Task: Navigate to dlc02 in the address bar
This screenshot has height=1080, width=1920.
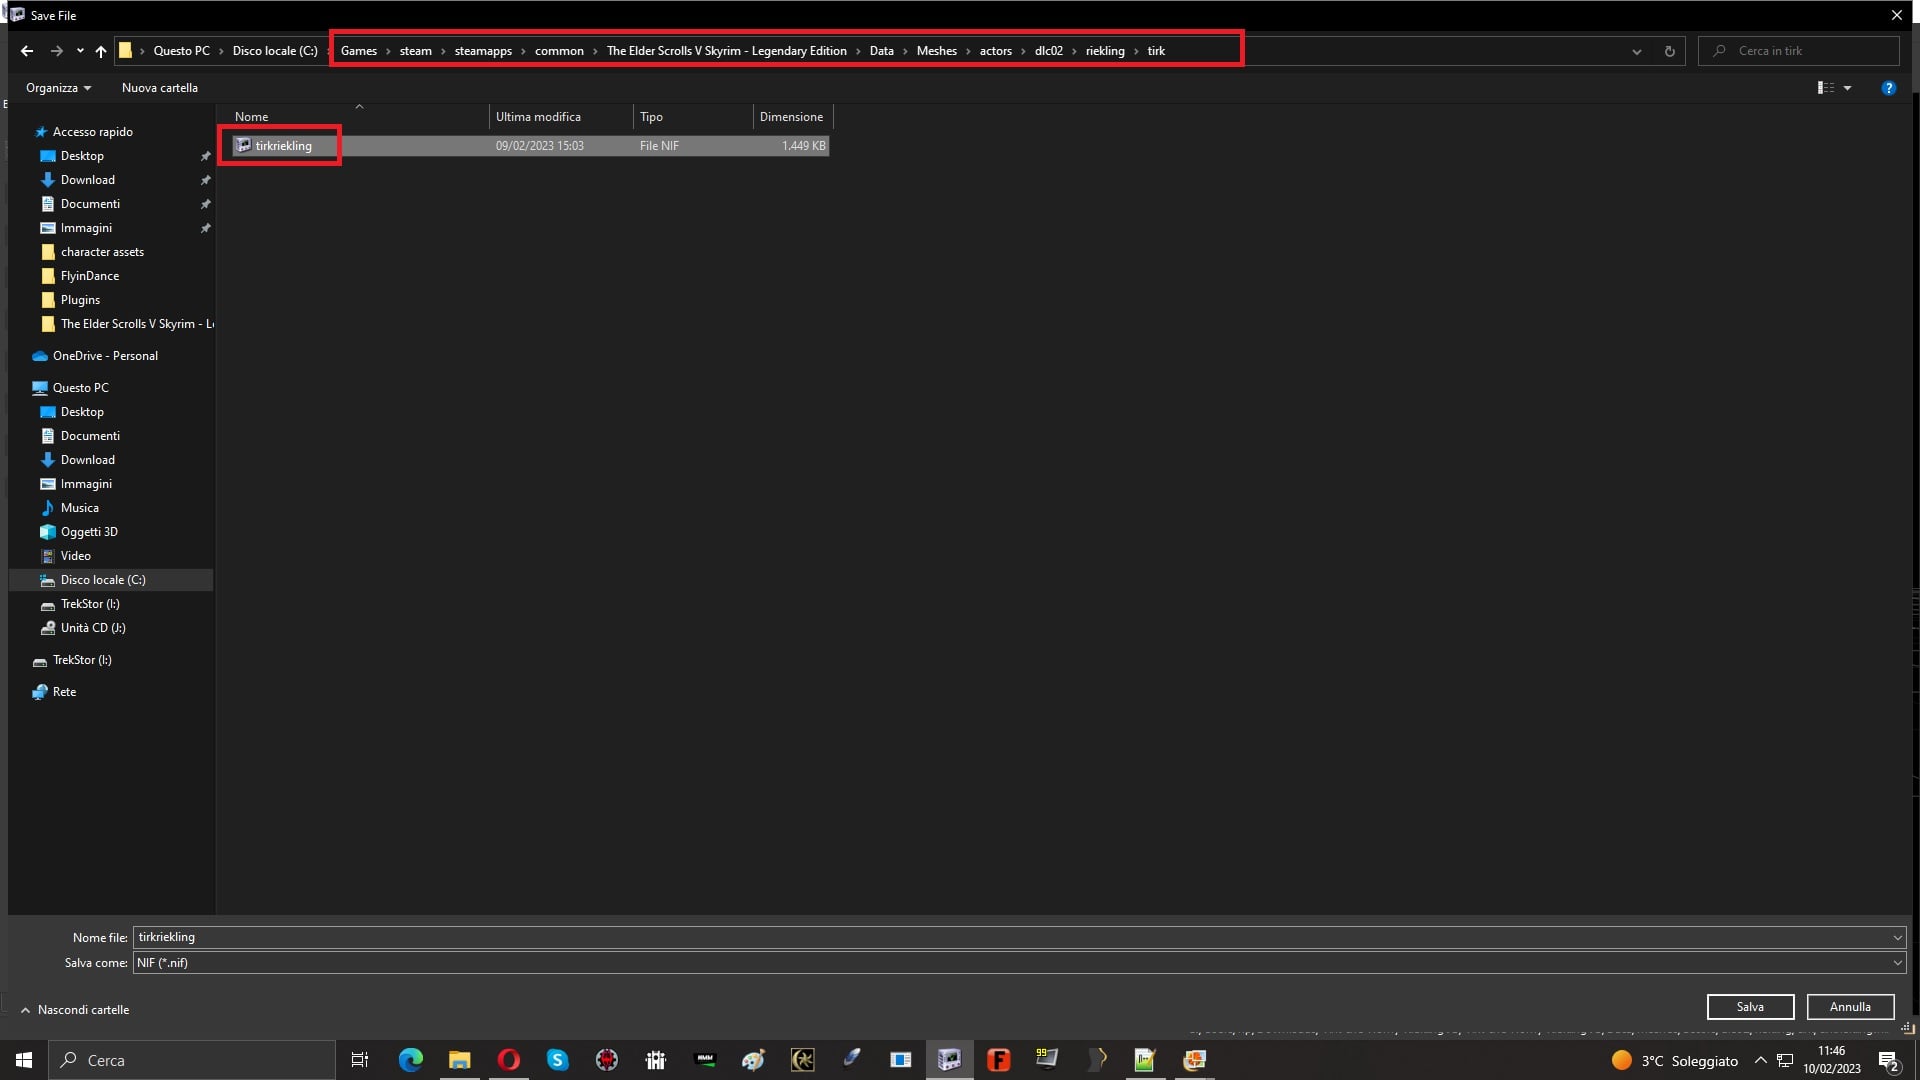Action: tap(1048, 51)
